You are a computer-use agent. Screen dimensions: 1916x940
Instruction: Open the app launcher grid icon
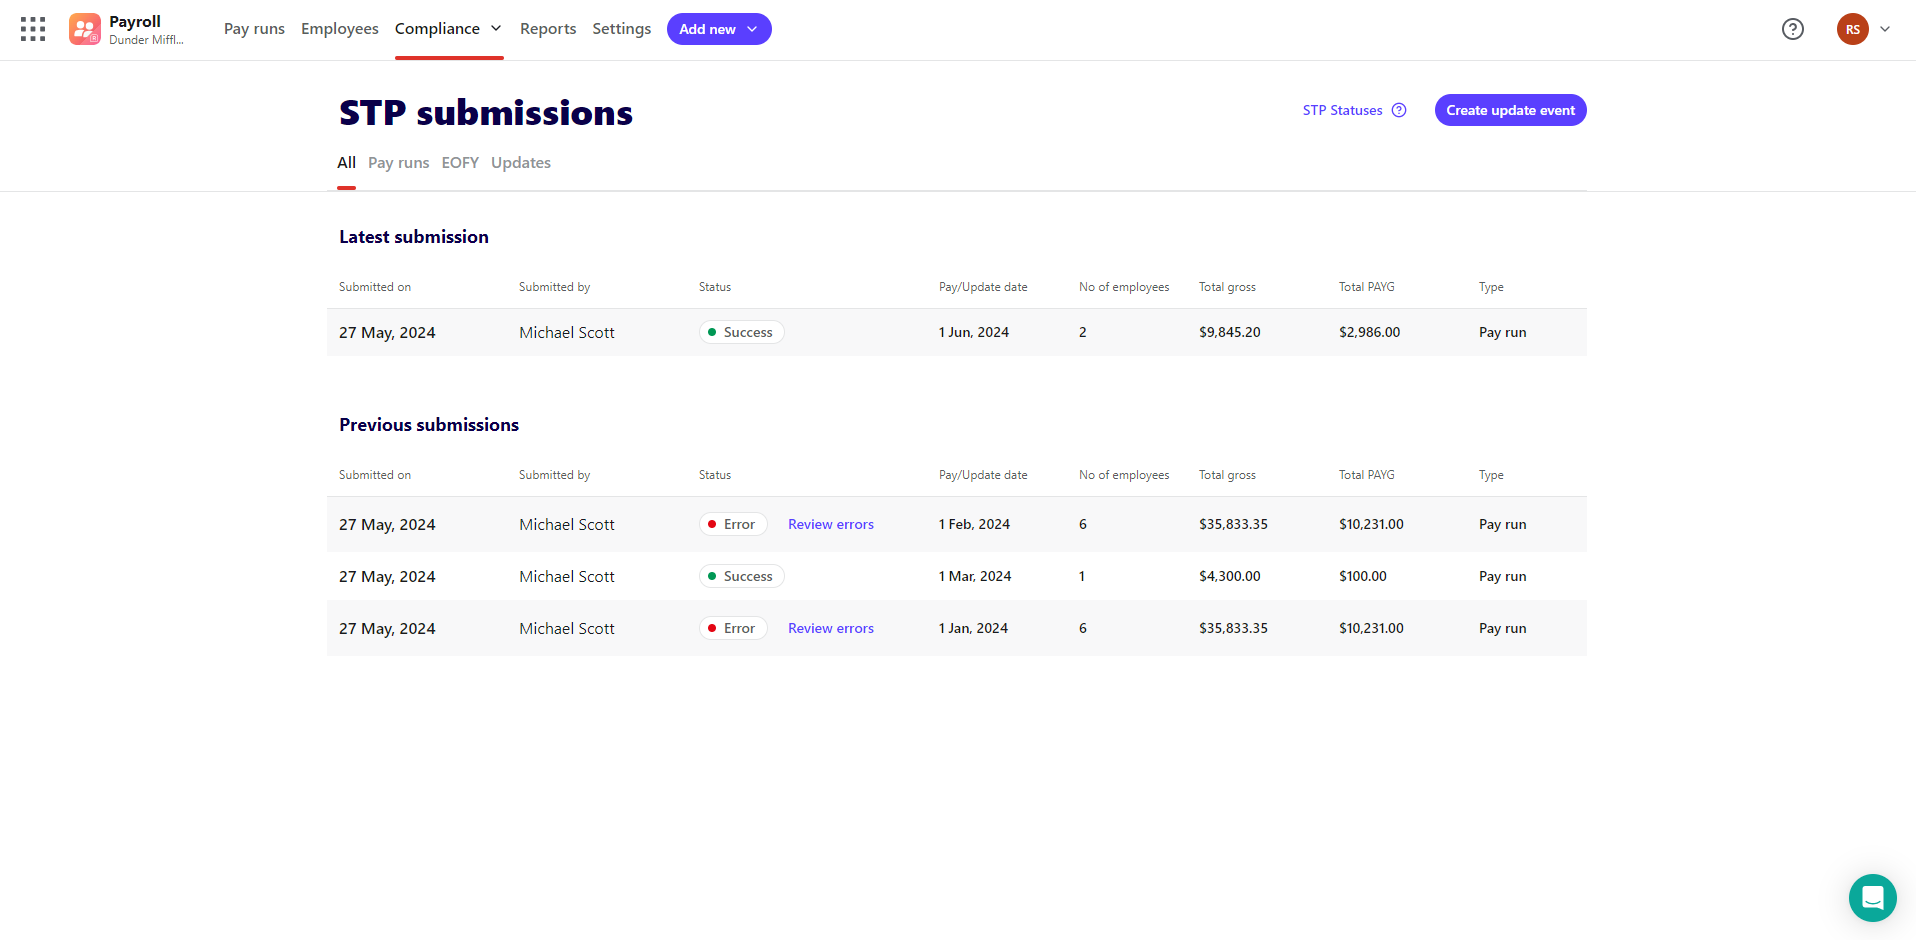[x=33, y=29]
